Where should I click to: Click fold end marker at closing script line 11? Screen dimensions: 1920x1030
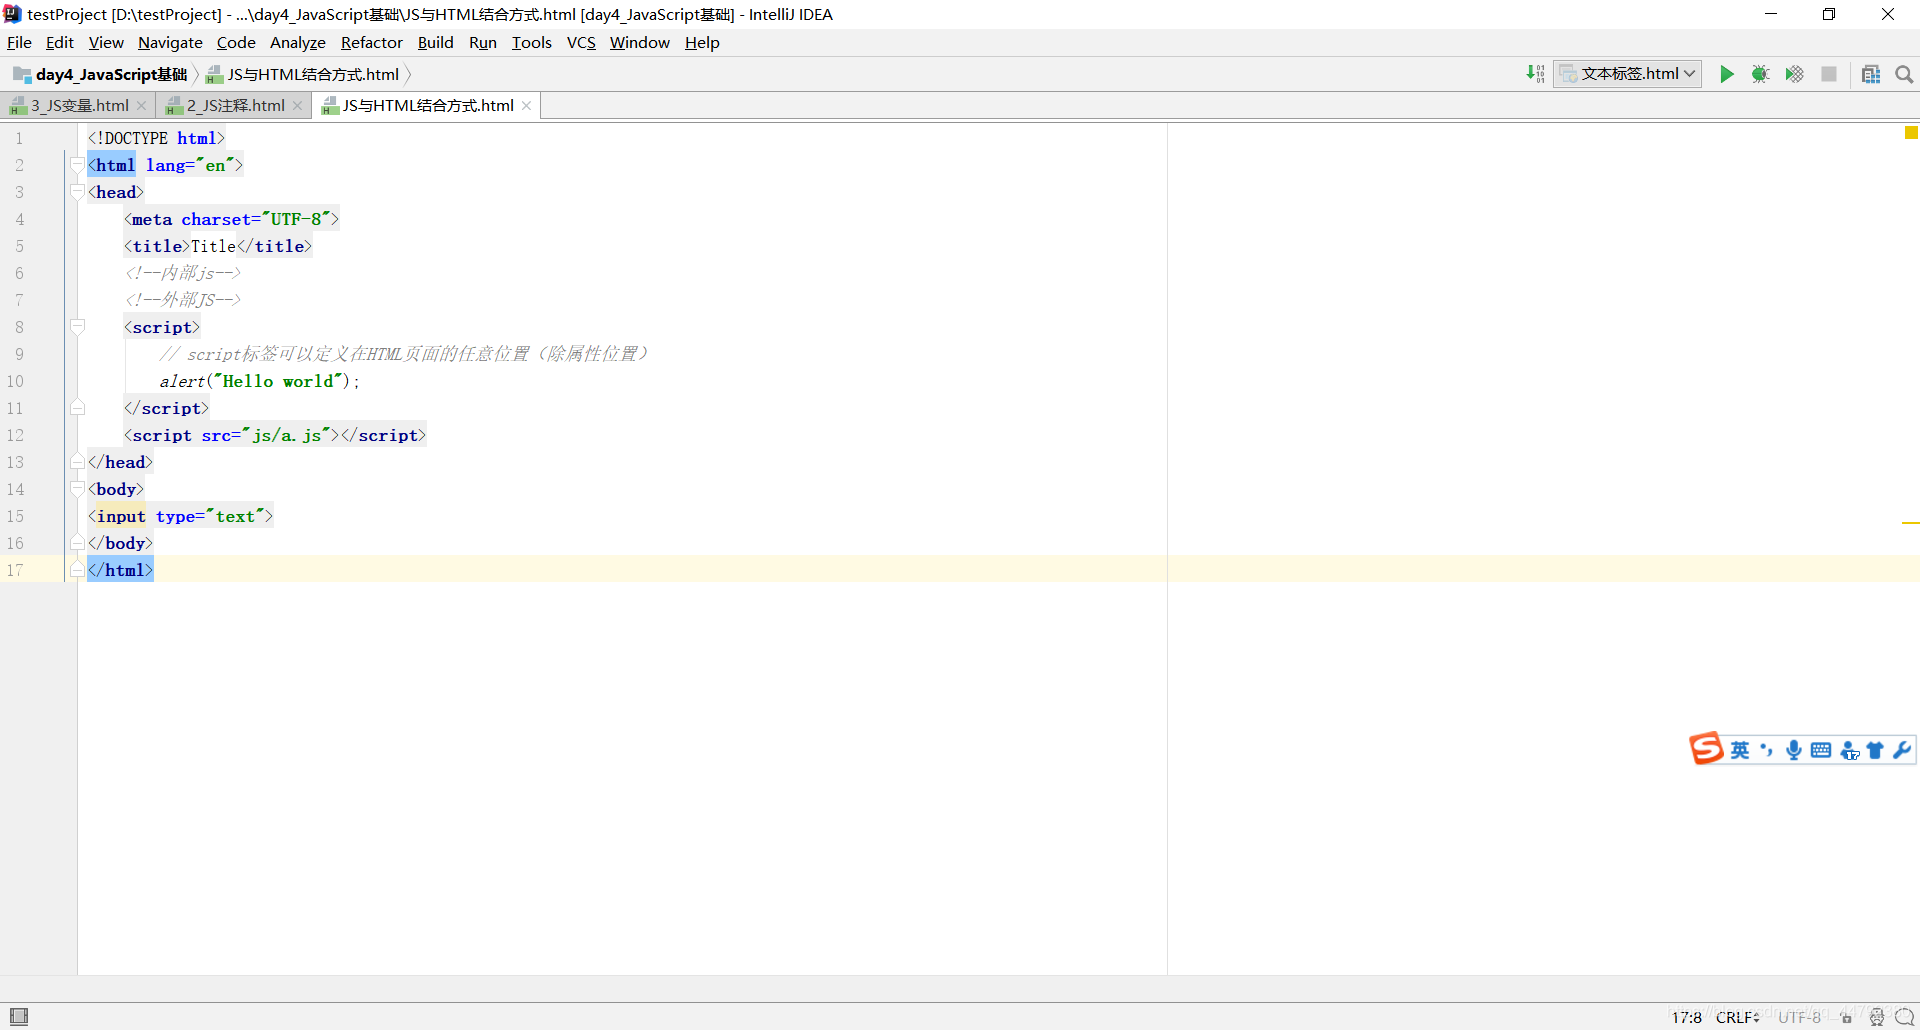point(77,408)
